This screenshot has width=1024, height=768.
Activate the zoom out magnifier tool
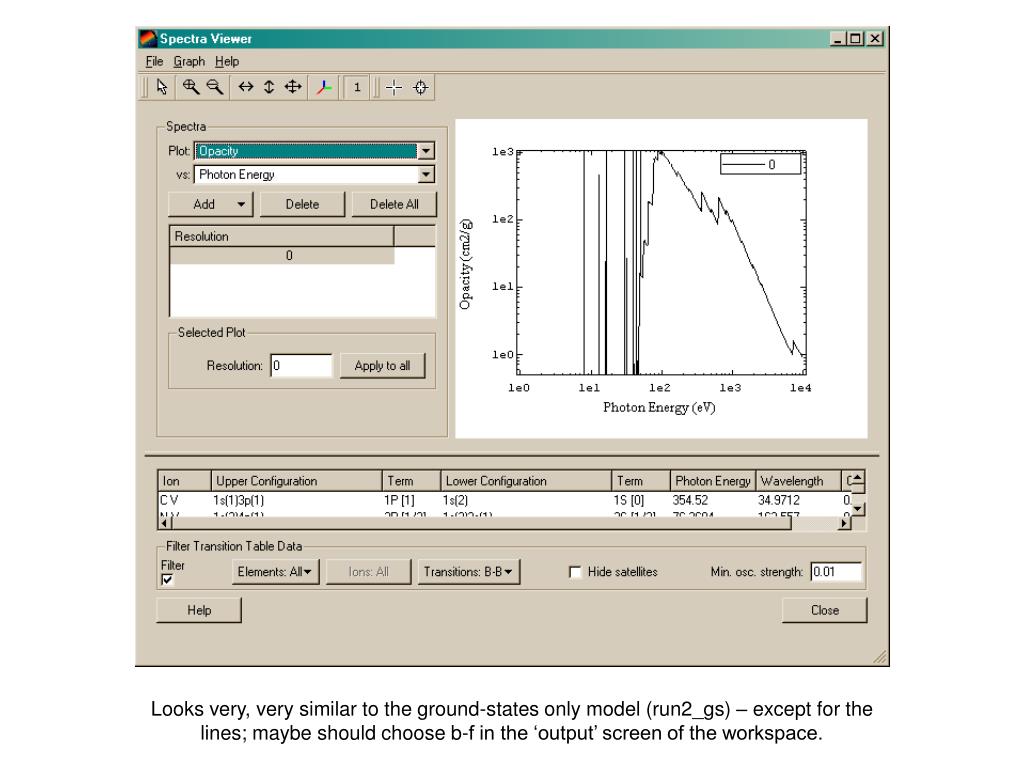coord(215,87)
